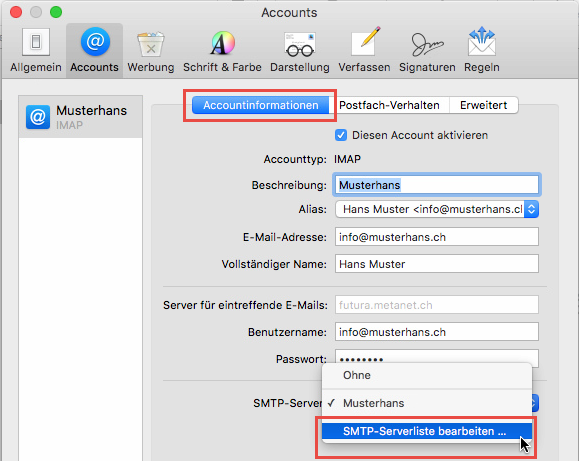Expand the Alias dropdown arrows
579x461 pixels.
pyautogui.click(x=531, y=209)
